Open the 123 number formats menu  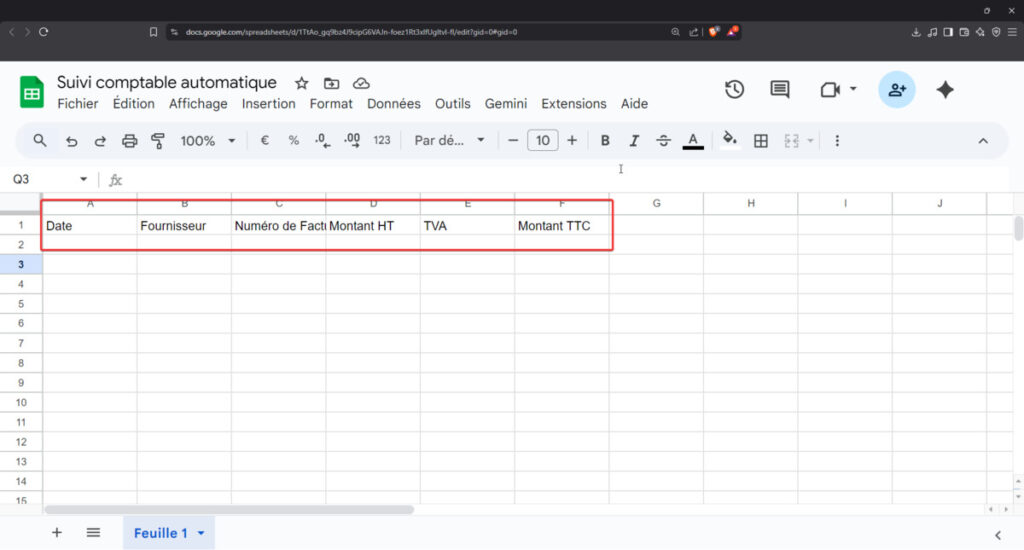(381, 140)
